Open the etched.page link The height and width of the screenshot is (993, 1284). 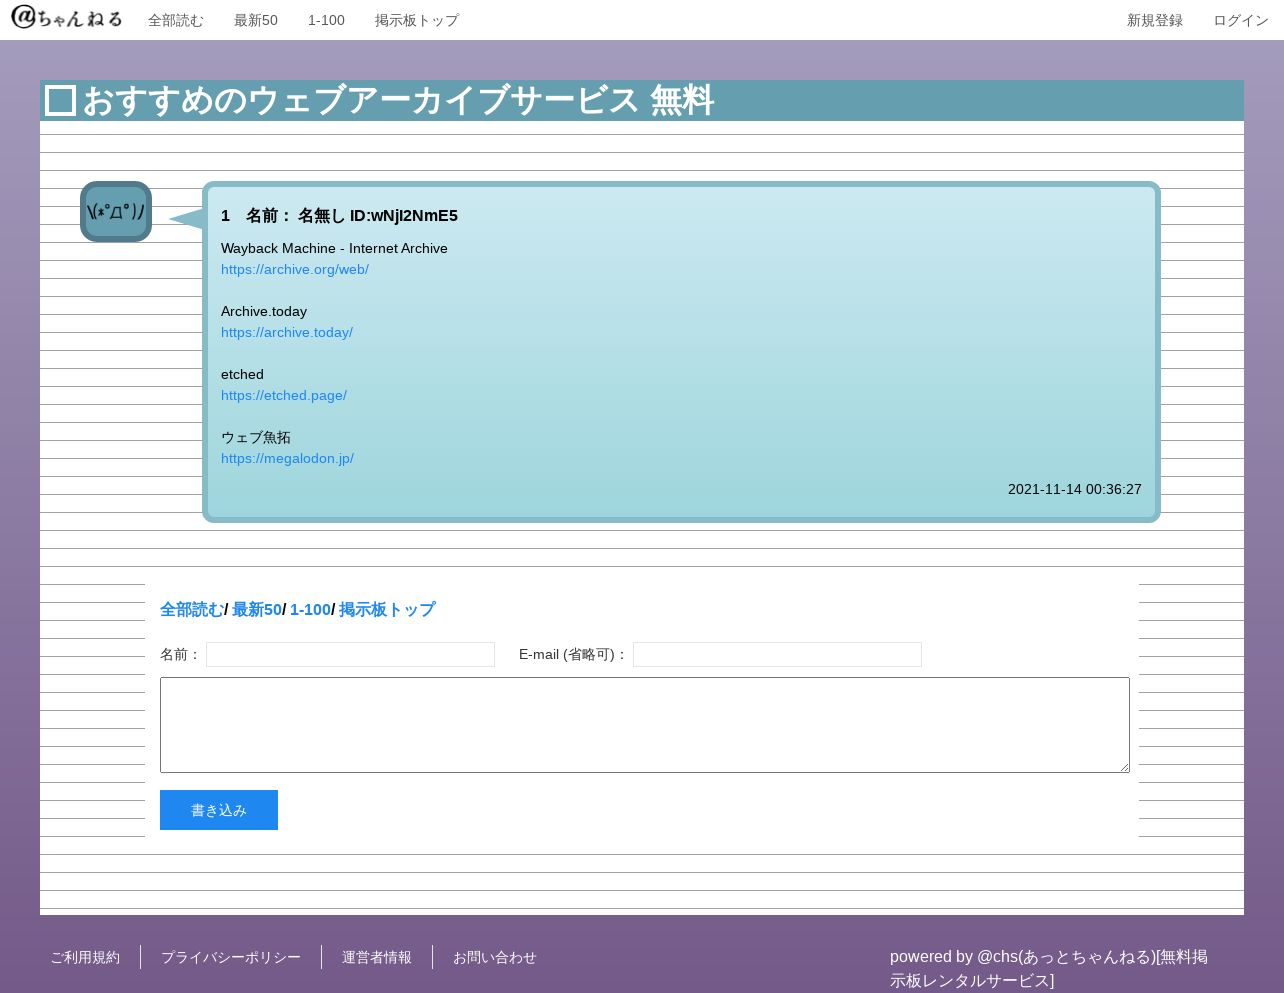point(283,395)
